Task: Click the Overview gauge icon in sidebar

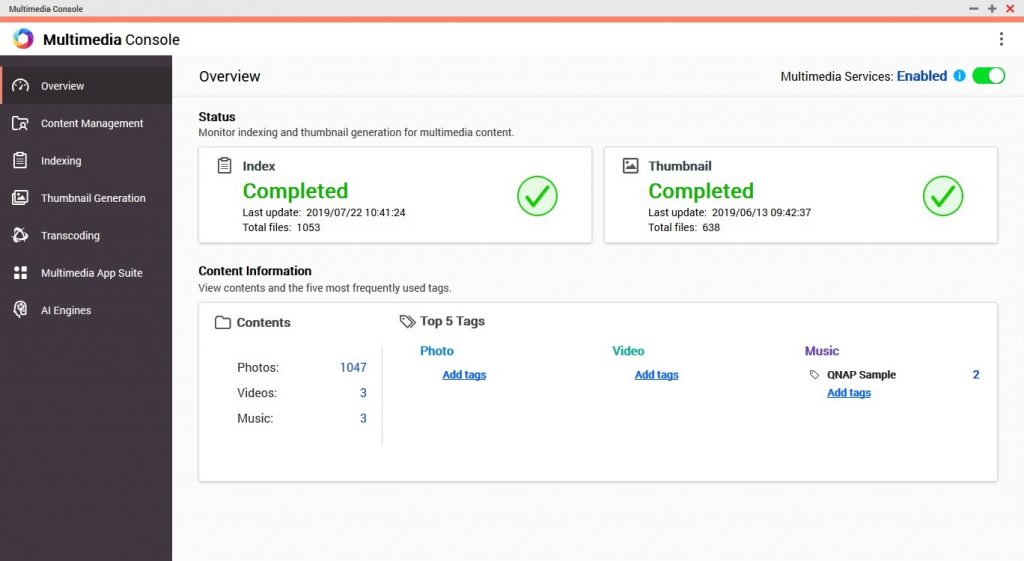Action: pos(20,86)
